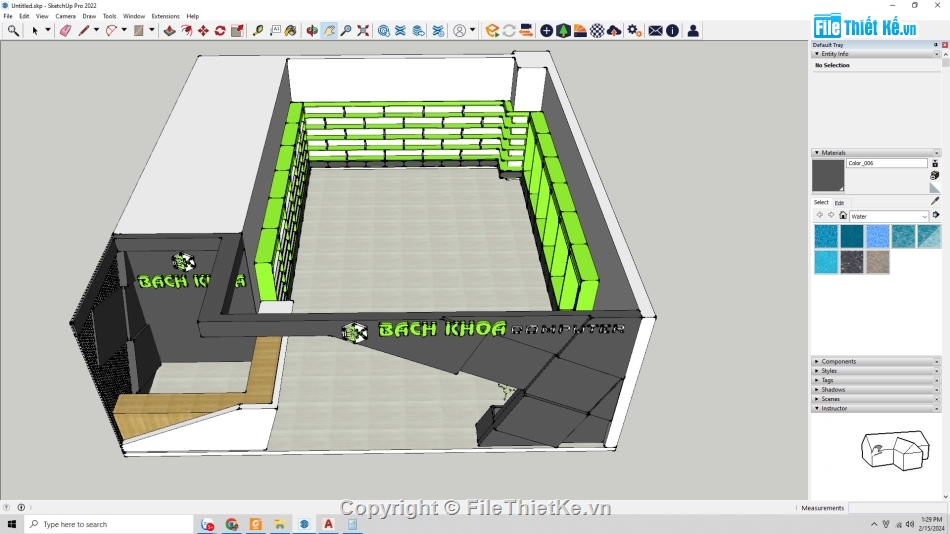Open the gear settings icon in toolbar

[634, 30]
